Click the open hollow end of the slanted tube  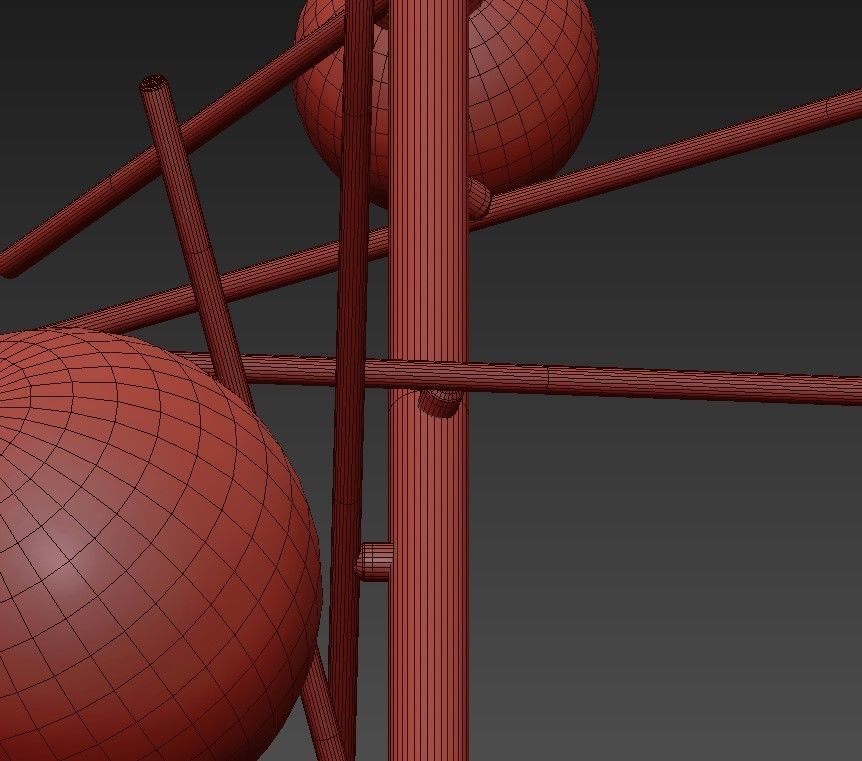pyautogui.click(x=154, y=84)
